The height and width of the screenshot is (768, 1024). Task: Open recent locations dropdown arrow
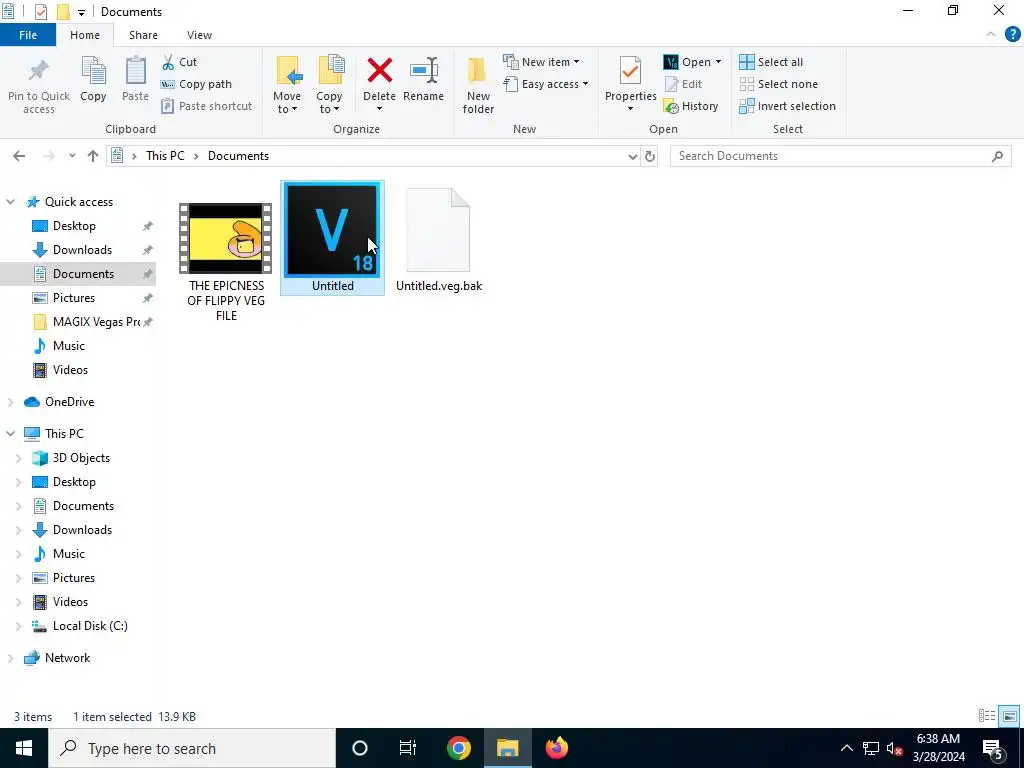[72, 156]
